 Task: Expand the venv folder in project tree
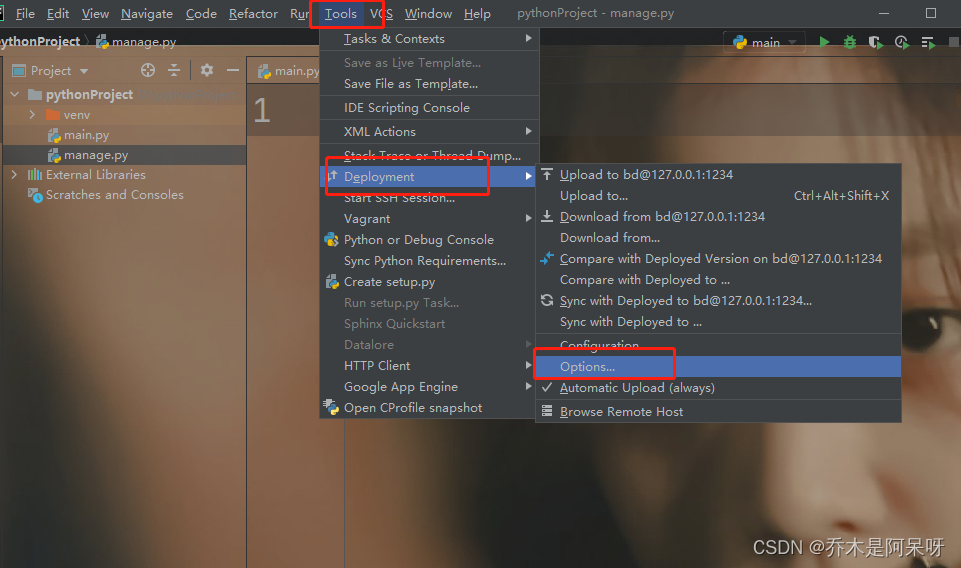pos(32,115)
